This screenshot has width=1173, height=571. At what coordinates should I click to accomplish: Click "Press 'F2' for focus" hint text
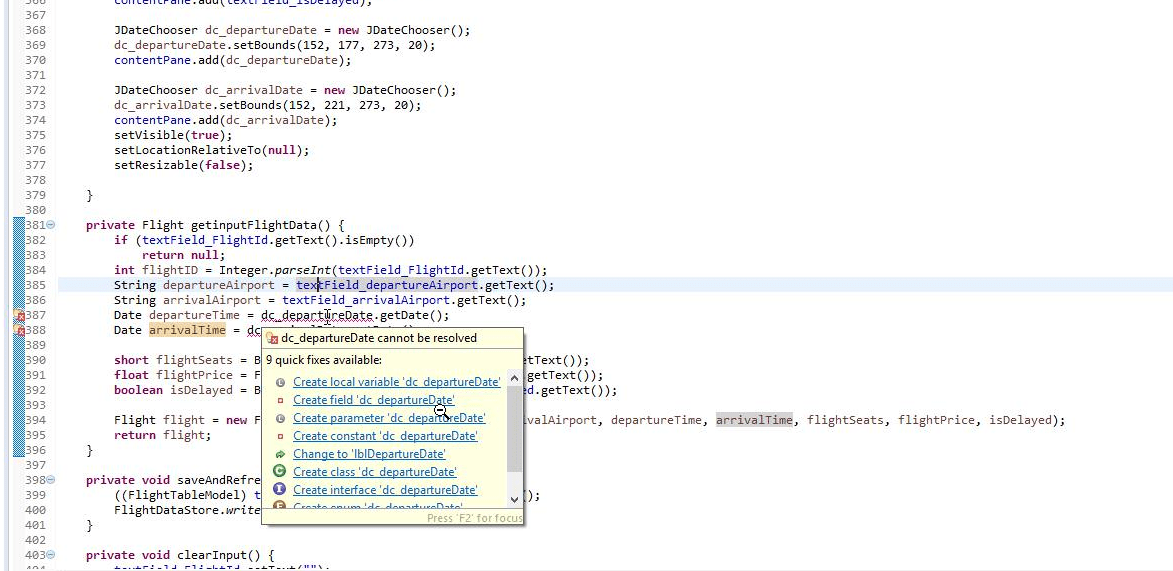[x=474, y=518]
